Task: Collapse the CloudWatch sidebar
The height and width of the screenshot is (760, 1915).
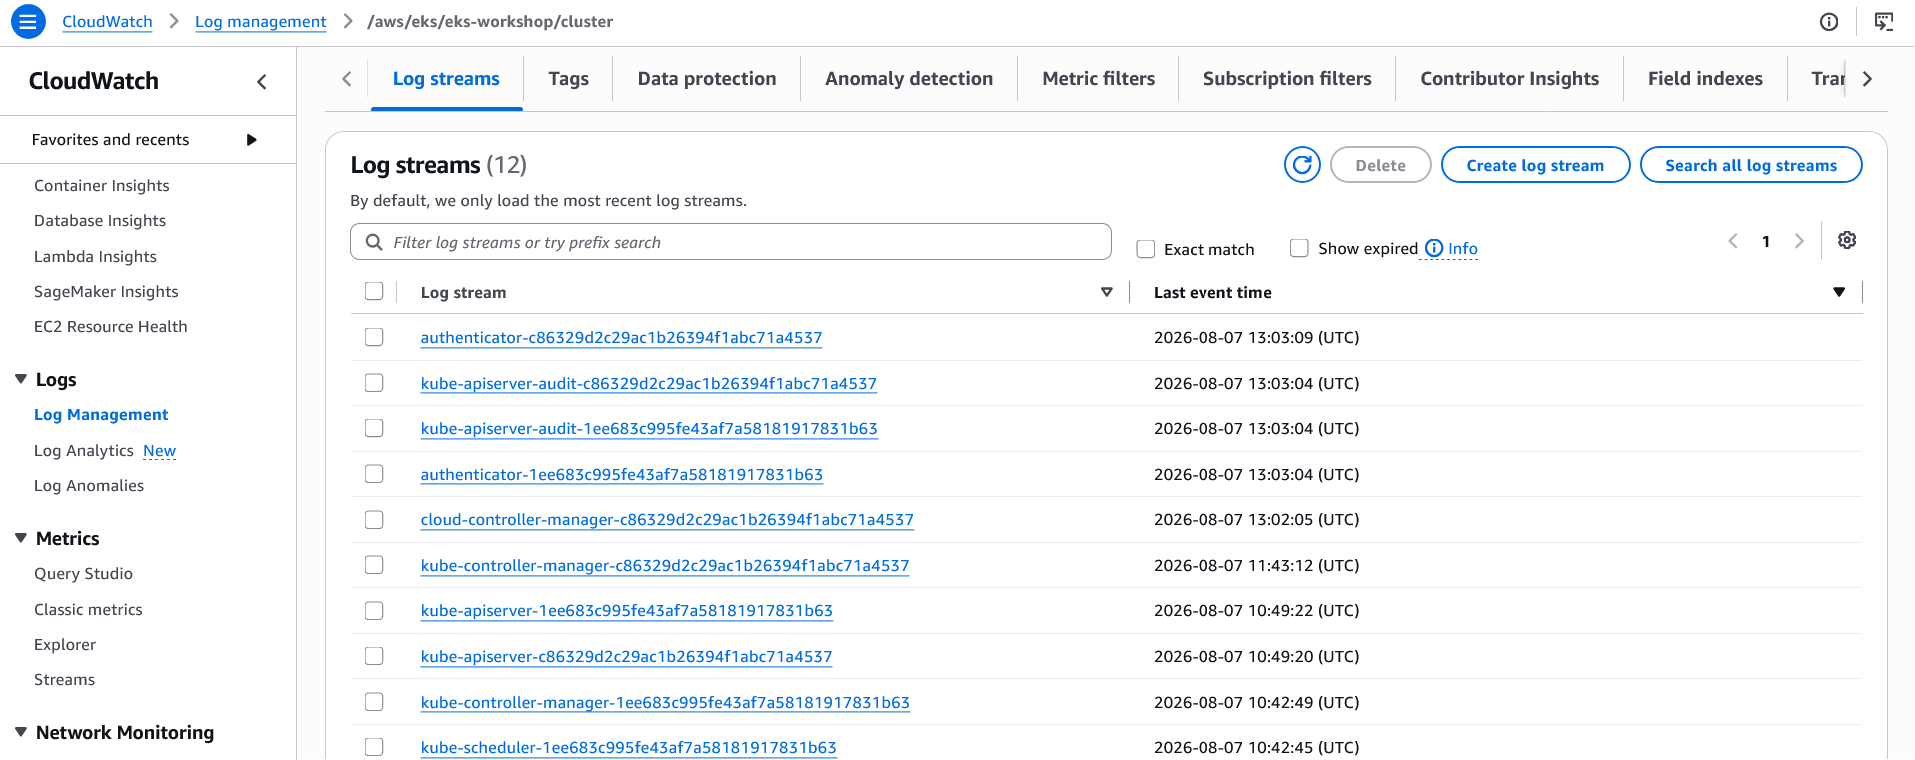Action: point(262,82)
